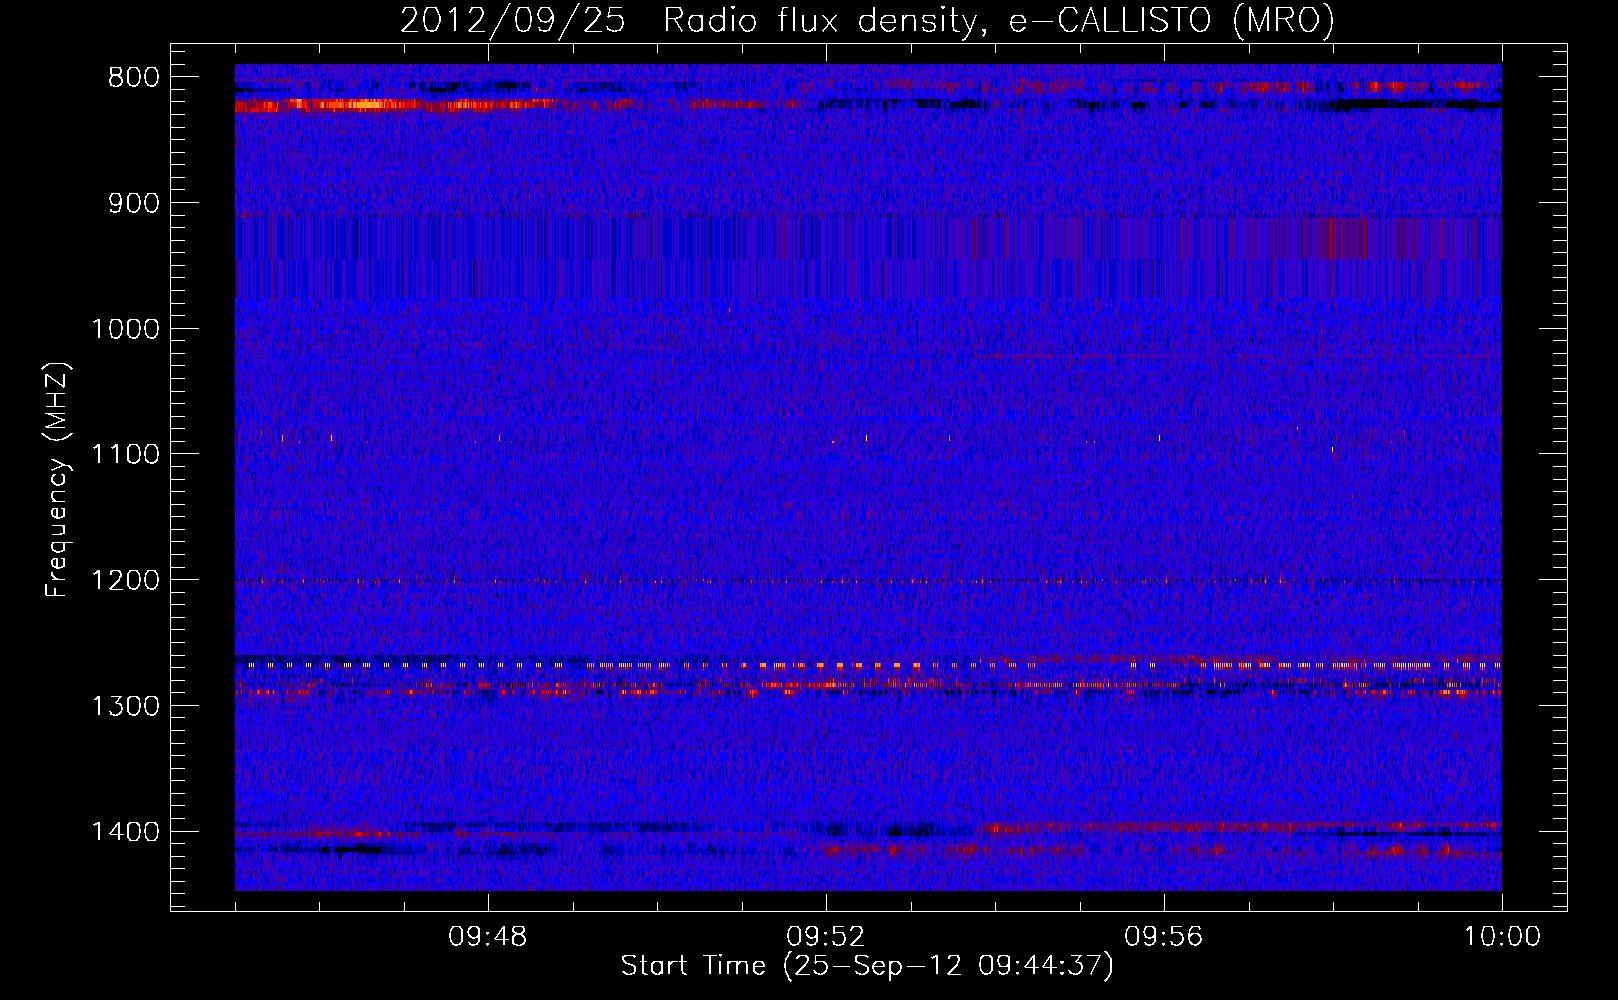Screen dimensions: 1618x1000
Task: Click the 1400 frequency tick label
Action: [126, 831]
